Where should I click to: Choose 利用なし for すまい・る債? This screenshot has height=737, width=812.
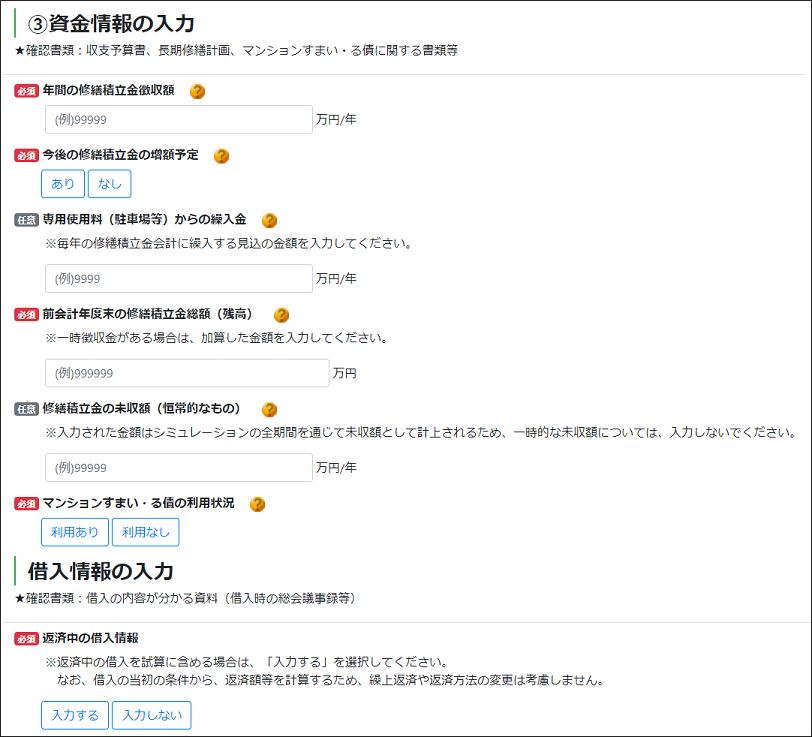pyautogui.click(x=146, y=532)
